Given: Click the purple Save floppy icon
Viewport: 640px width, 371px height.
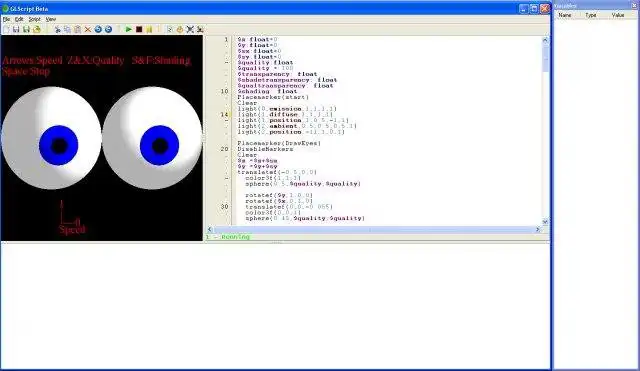Looking at the screenshot, I should (x=16, y=29).
